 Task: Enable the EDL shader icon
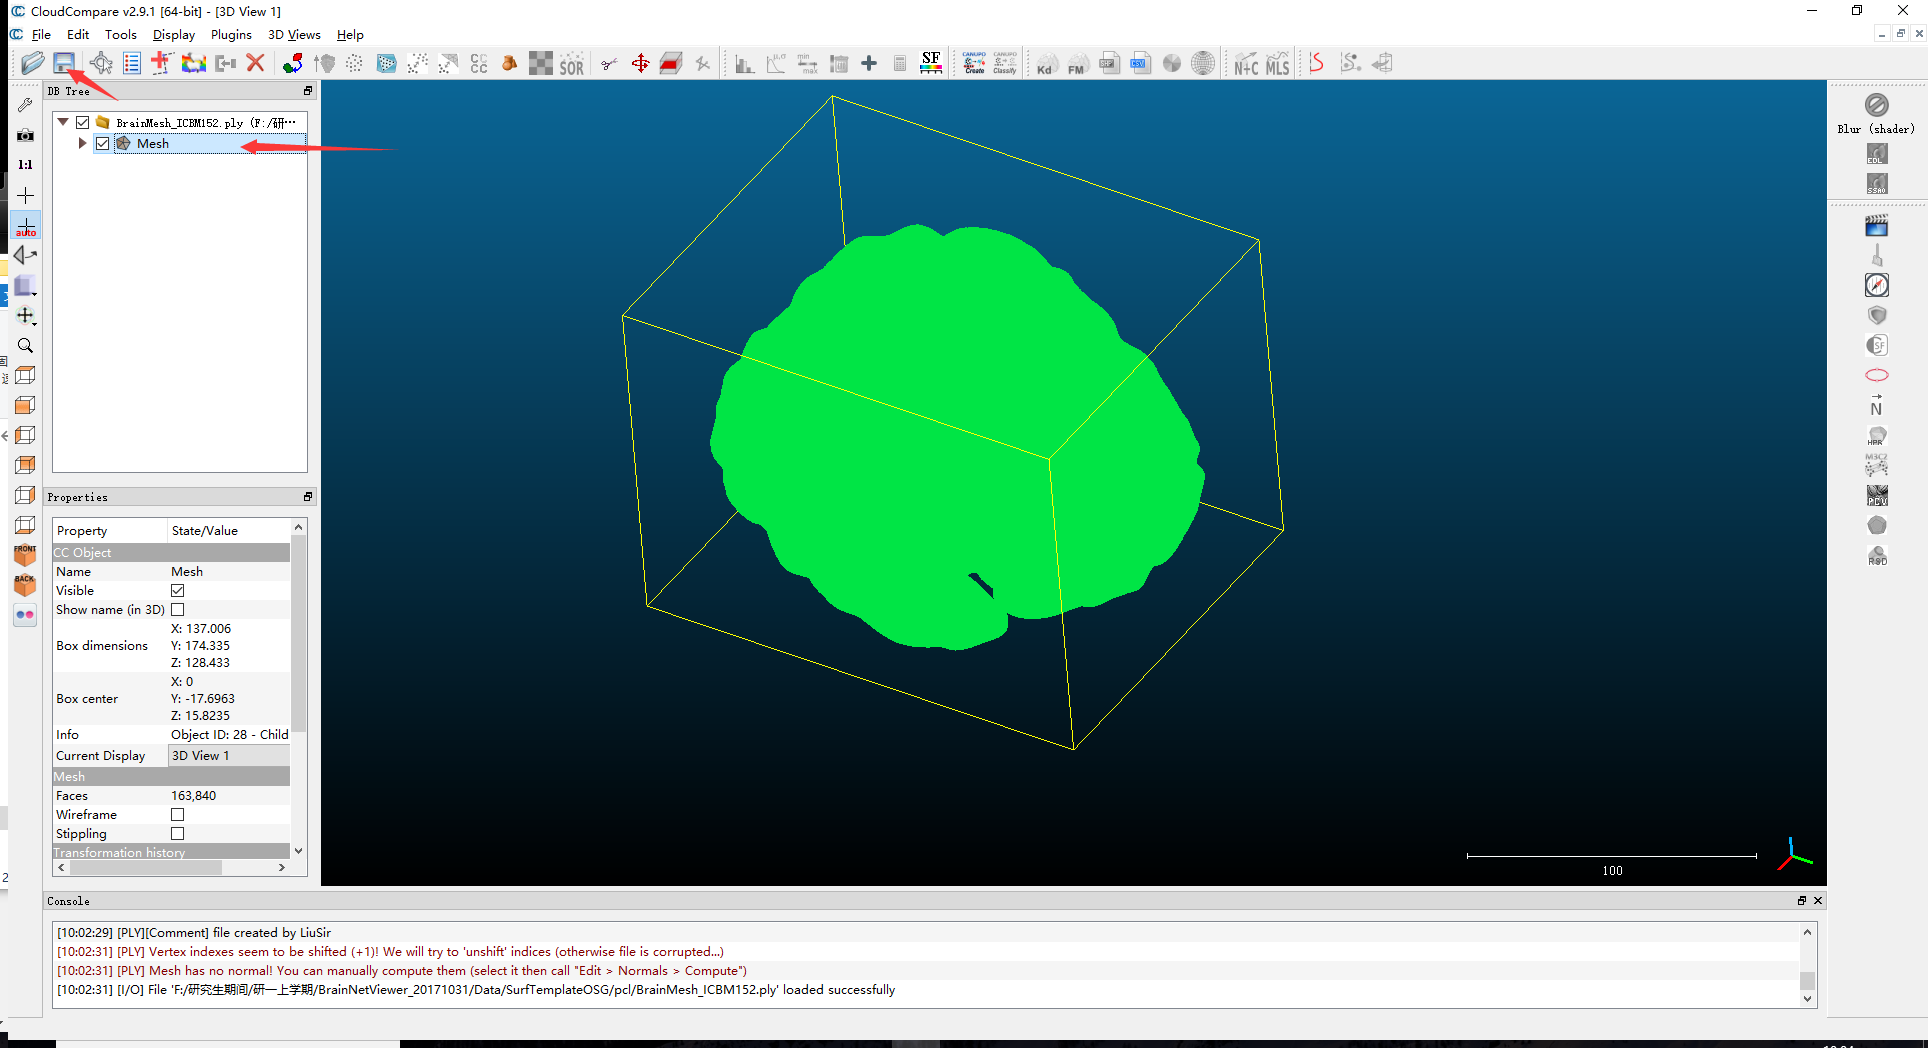pos(1876,154)
